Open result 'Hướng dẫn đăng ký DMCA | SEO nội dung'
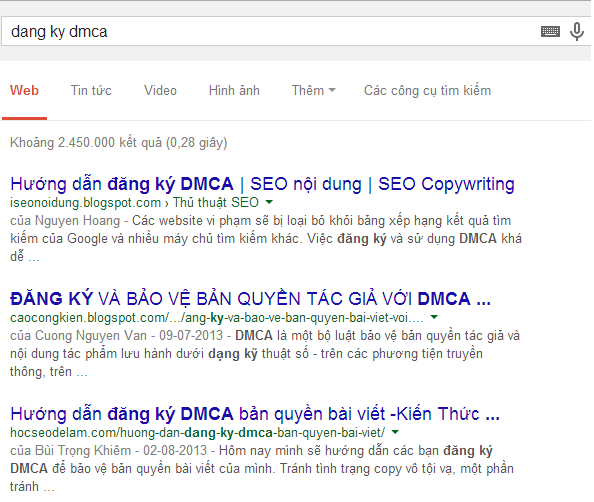The width and height of the screenshot is (594, 502). (x=262, y=184)
